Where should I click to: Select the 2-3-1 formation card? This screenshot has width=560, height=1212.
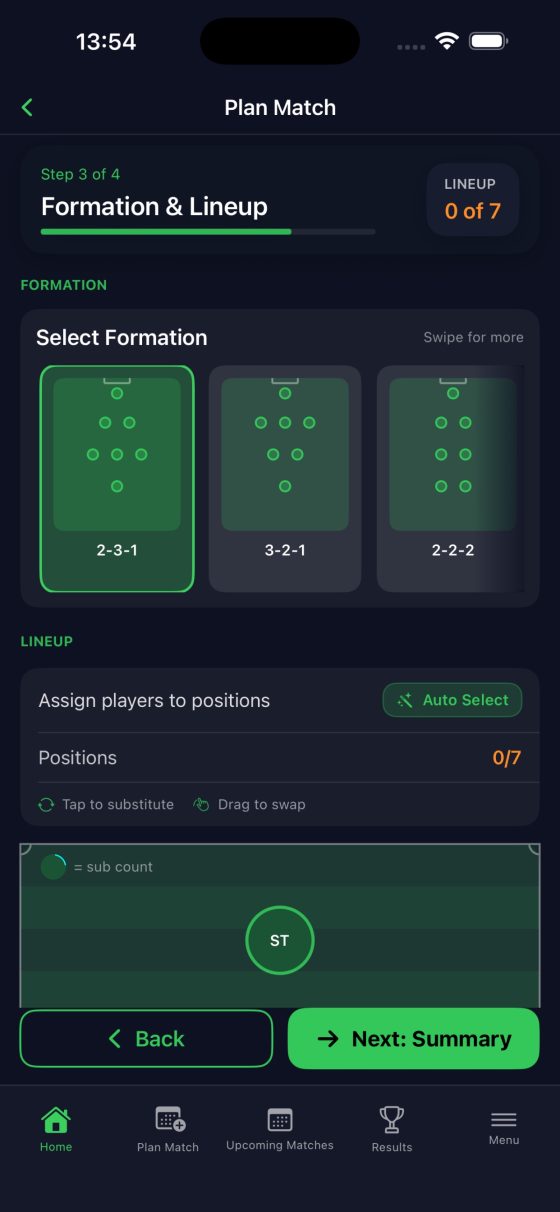pos(117,479)
